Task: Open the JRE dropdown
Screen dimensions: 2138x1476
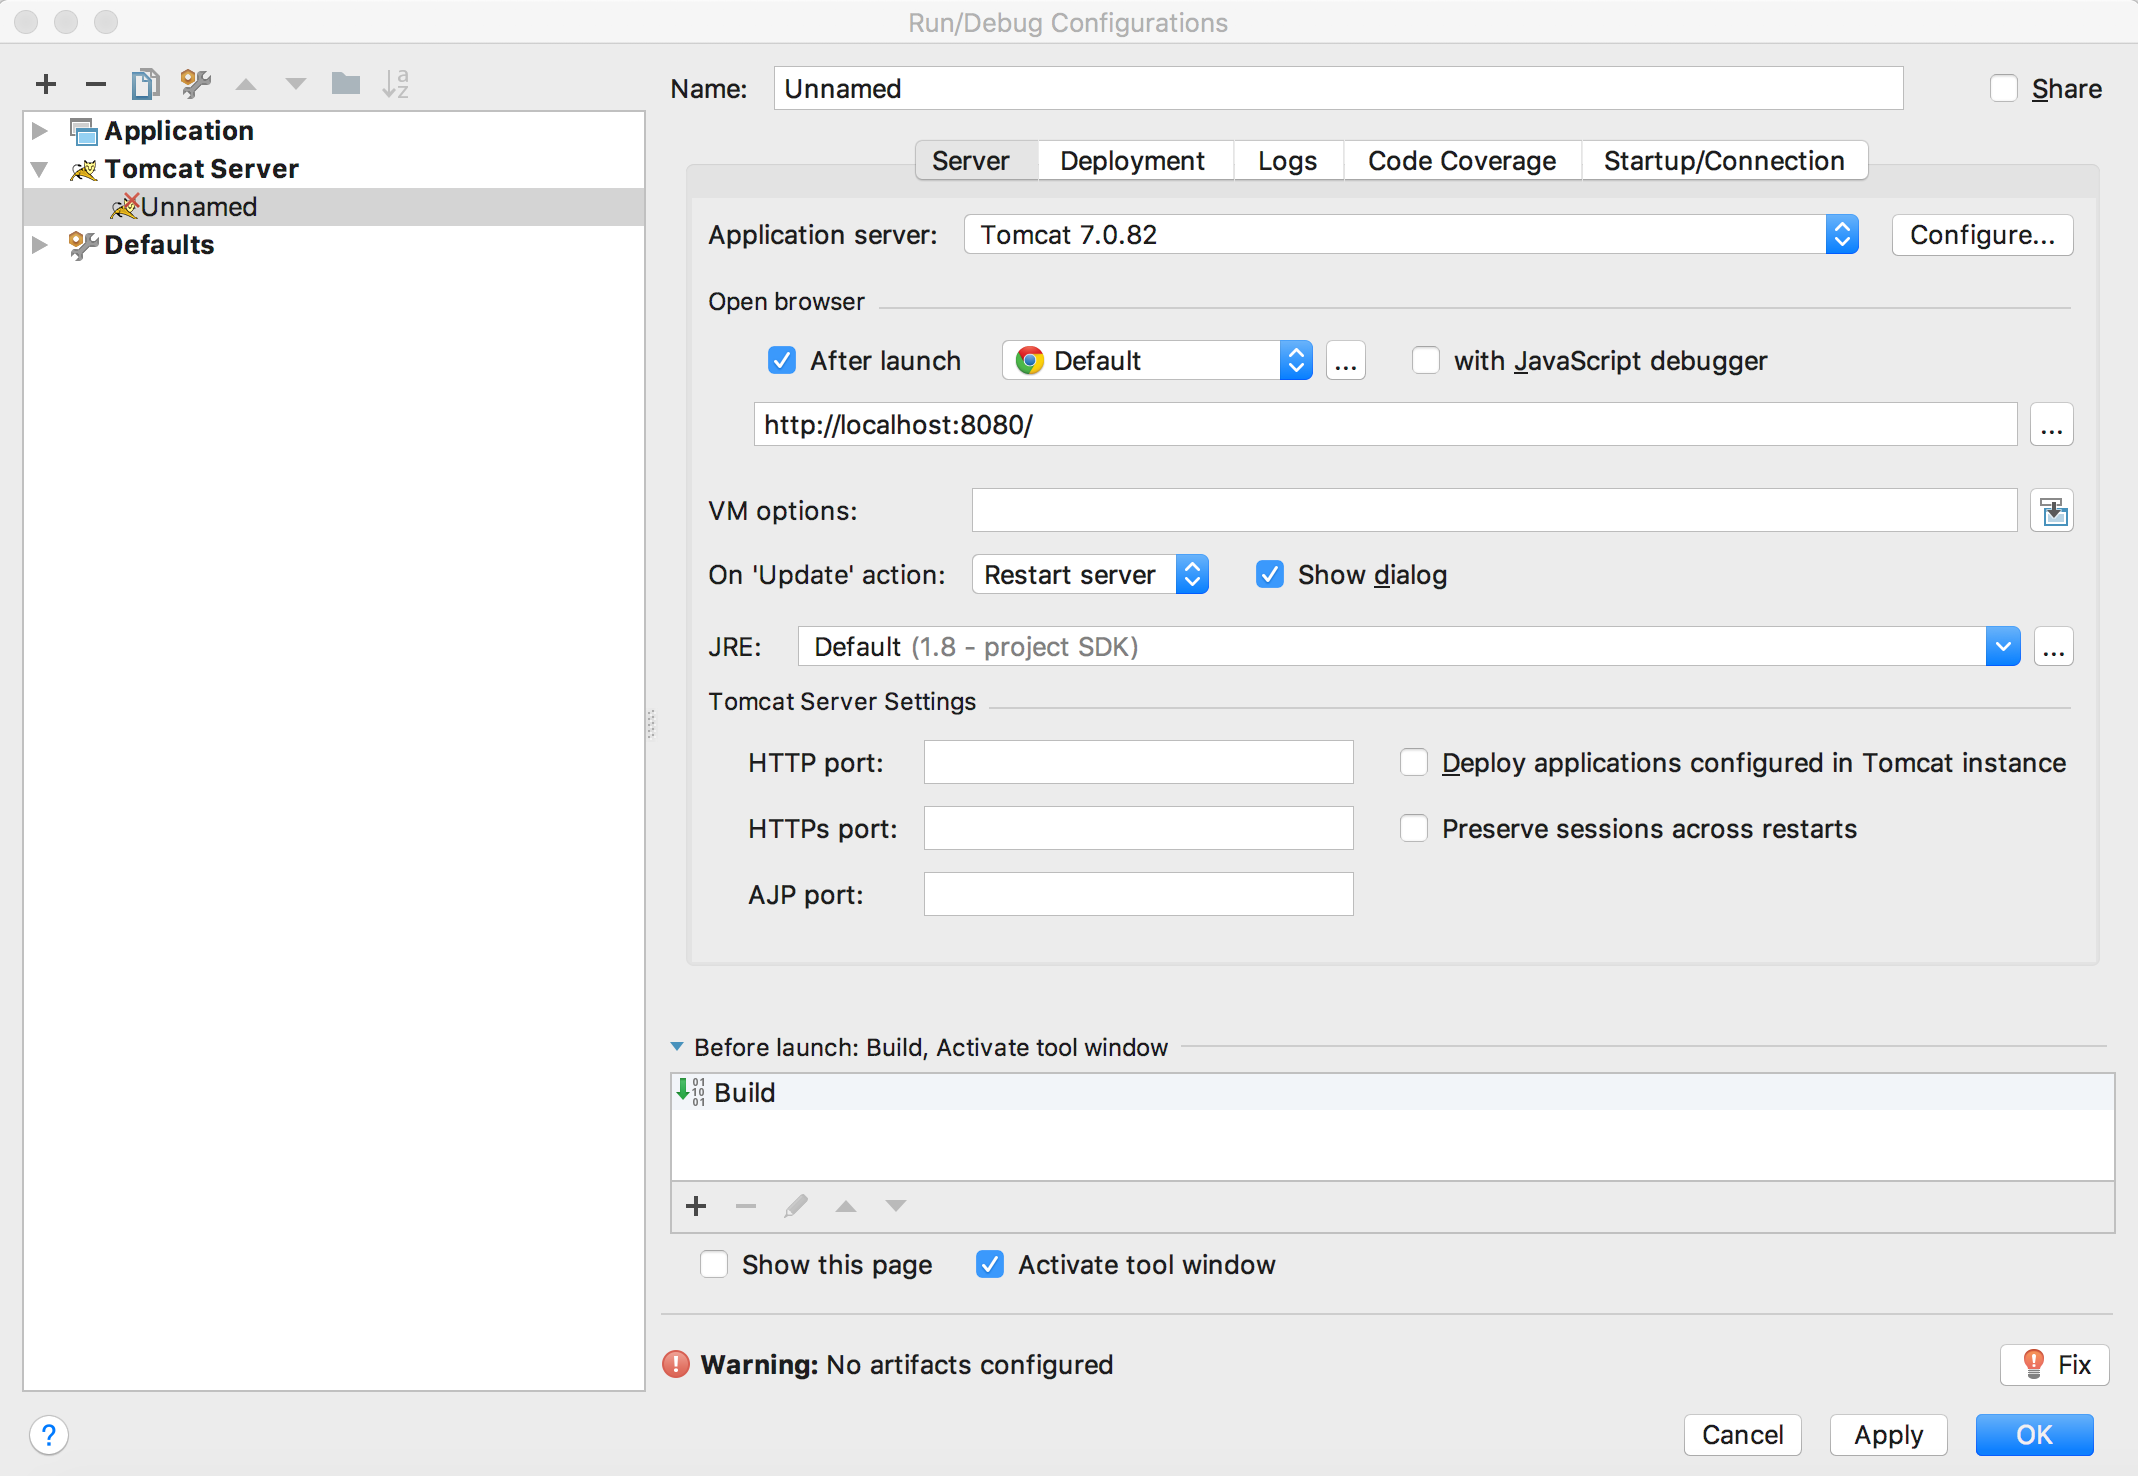Action: (1409, 647)
